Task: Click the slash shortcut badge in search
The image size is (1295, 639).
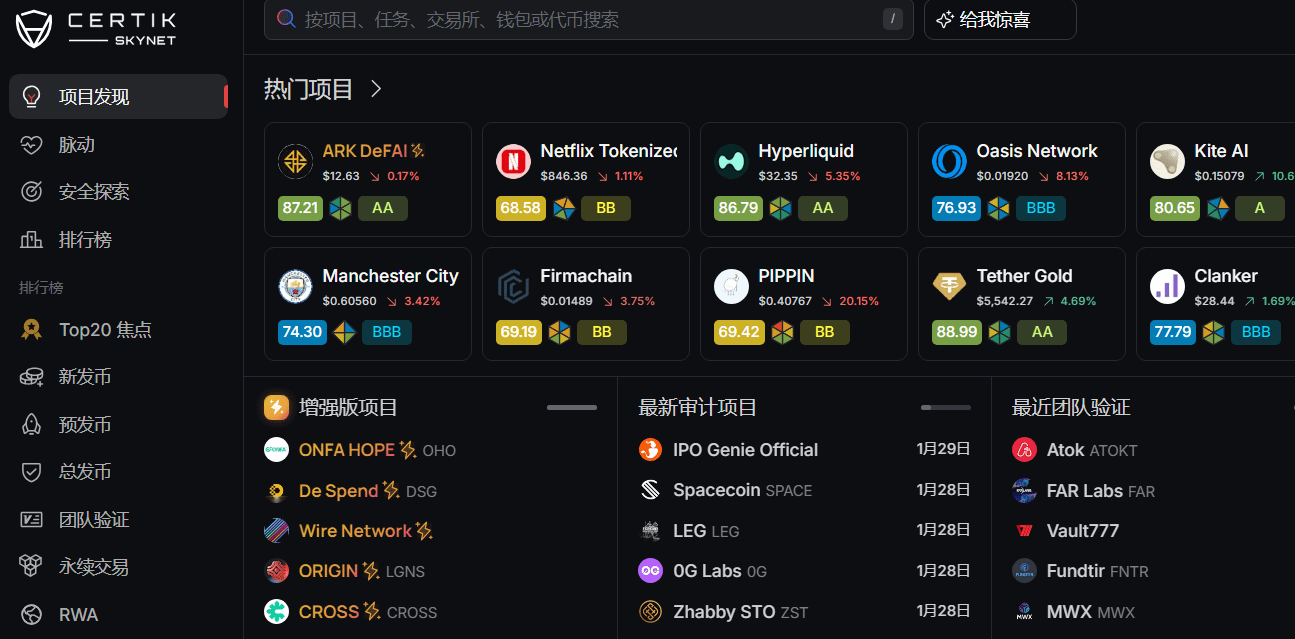Action: pyautogui.click(x=892, y=19)
